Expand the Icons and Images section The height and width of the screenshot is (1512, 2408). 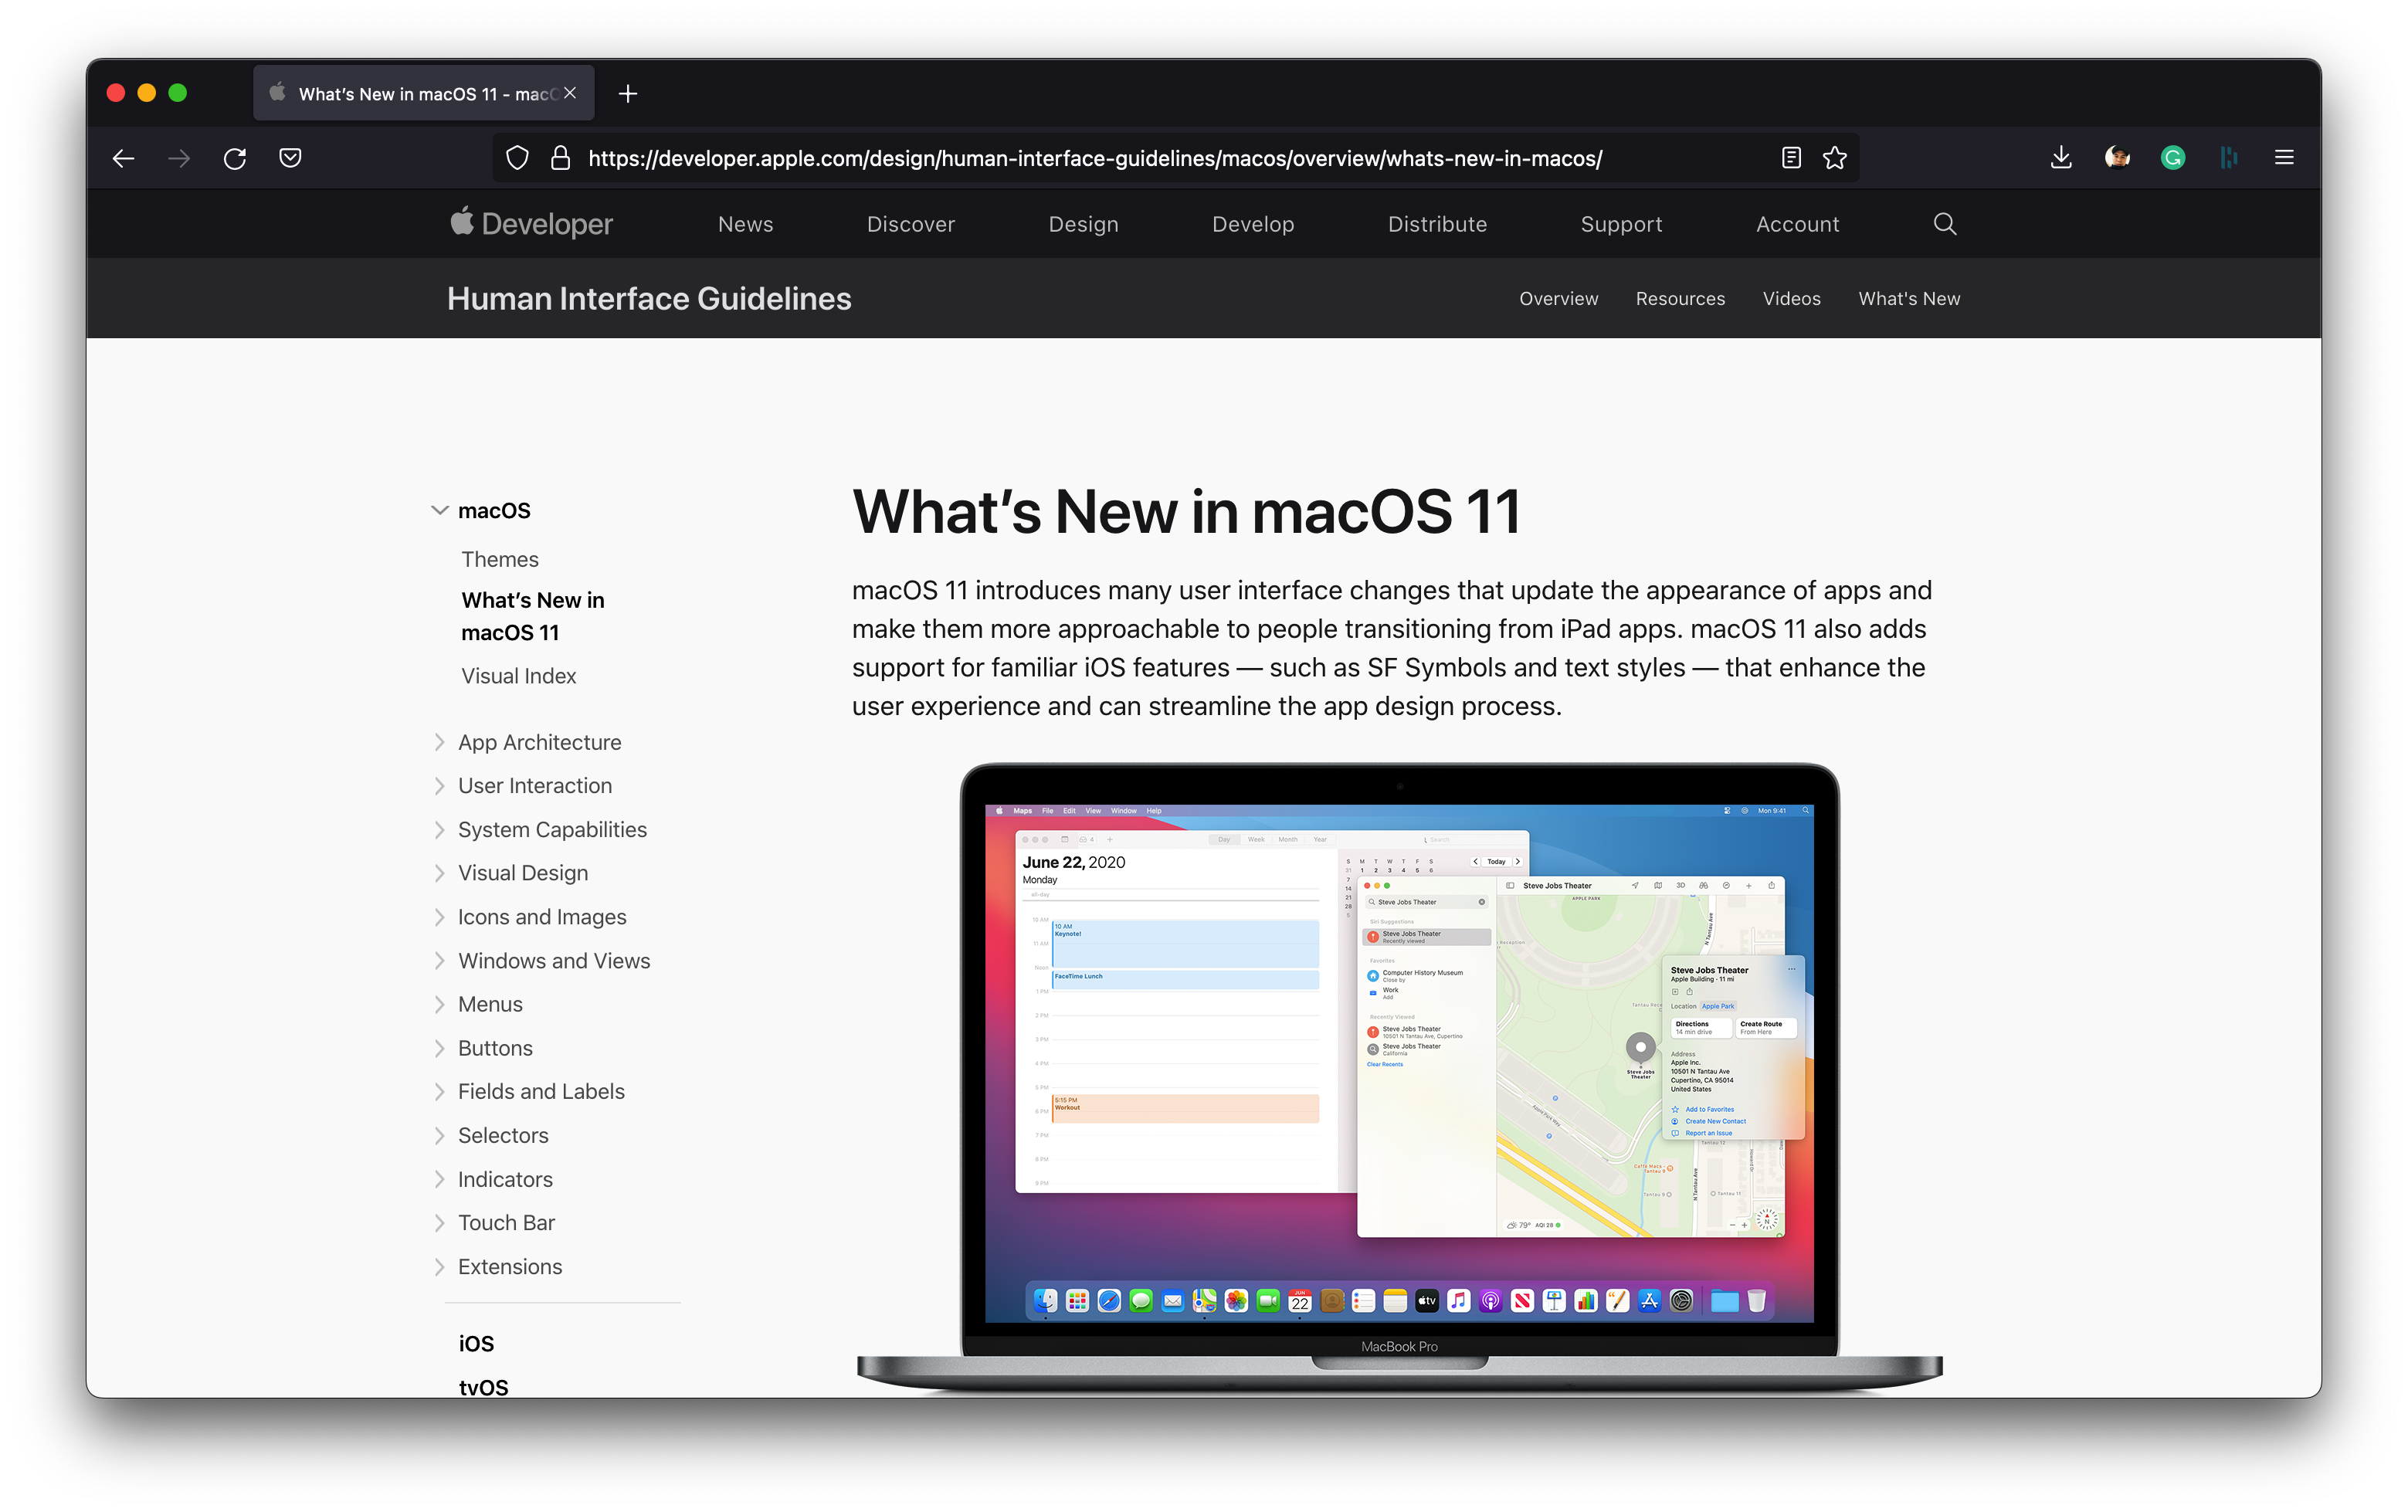pyautogui.click(x=439, y=917)
